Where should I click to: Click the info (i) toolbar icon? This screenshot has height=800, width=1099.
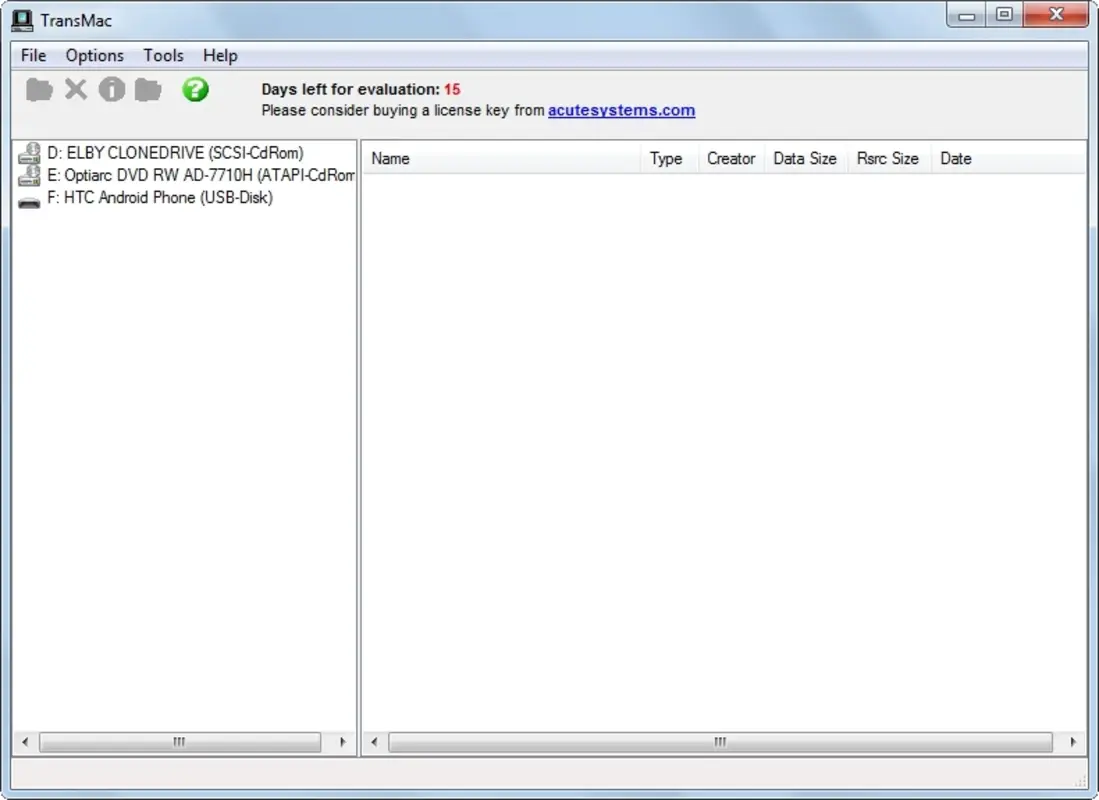coord(111,89)
